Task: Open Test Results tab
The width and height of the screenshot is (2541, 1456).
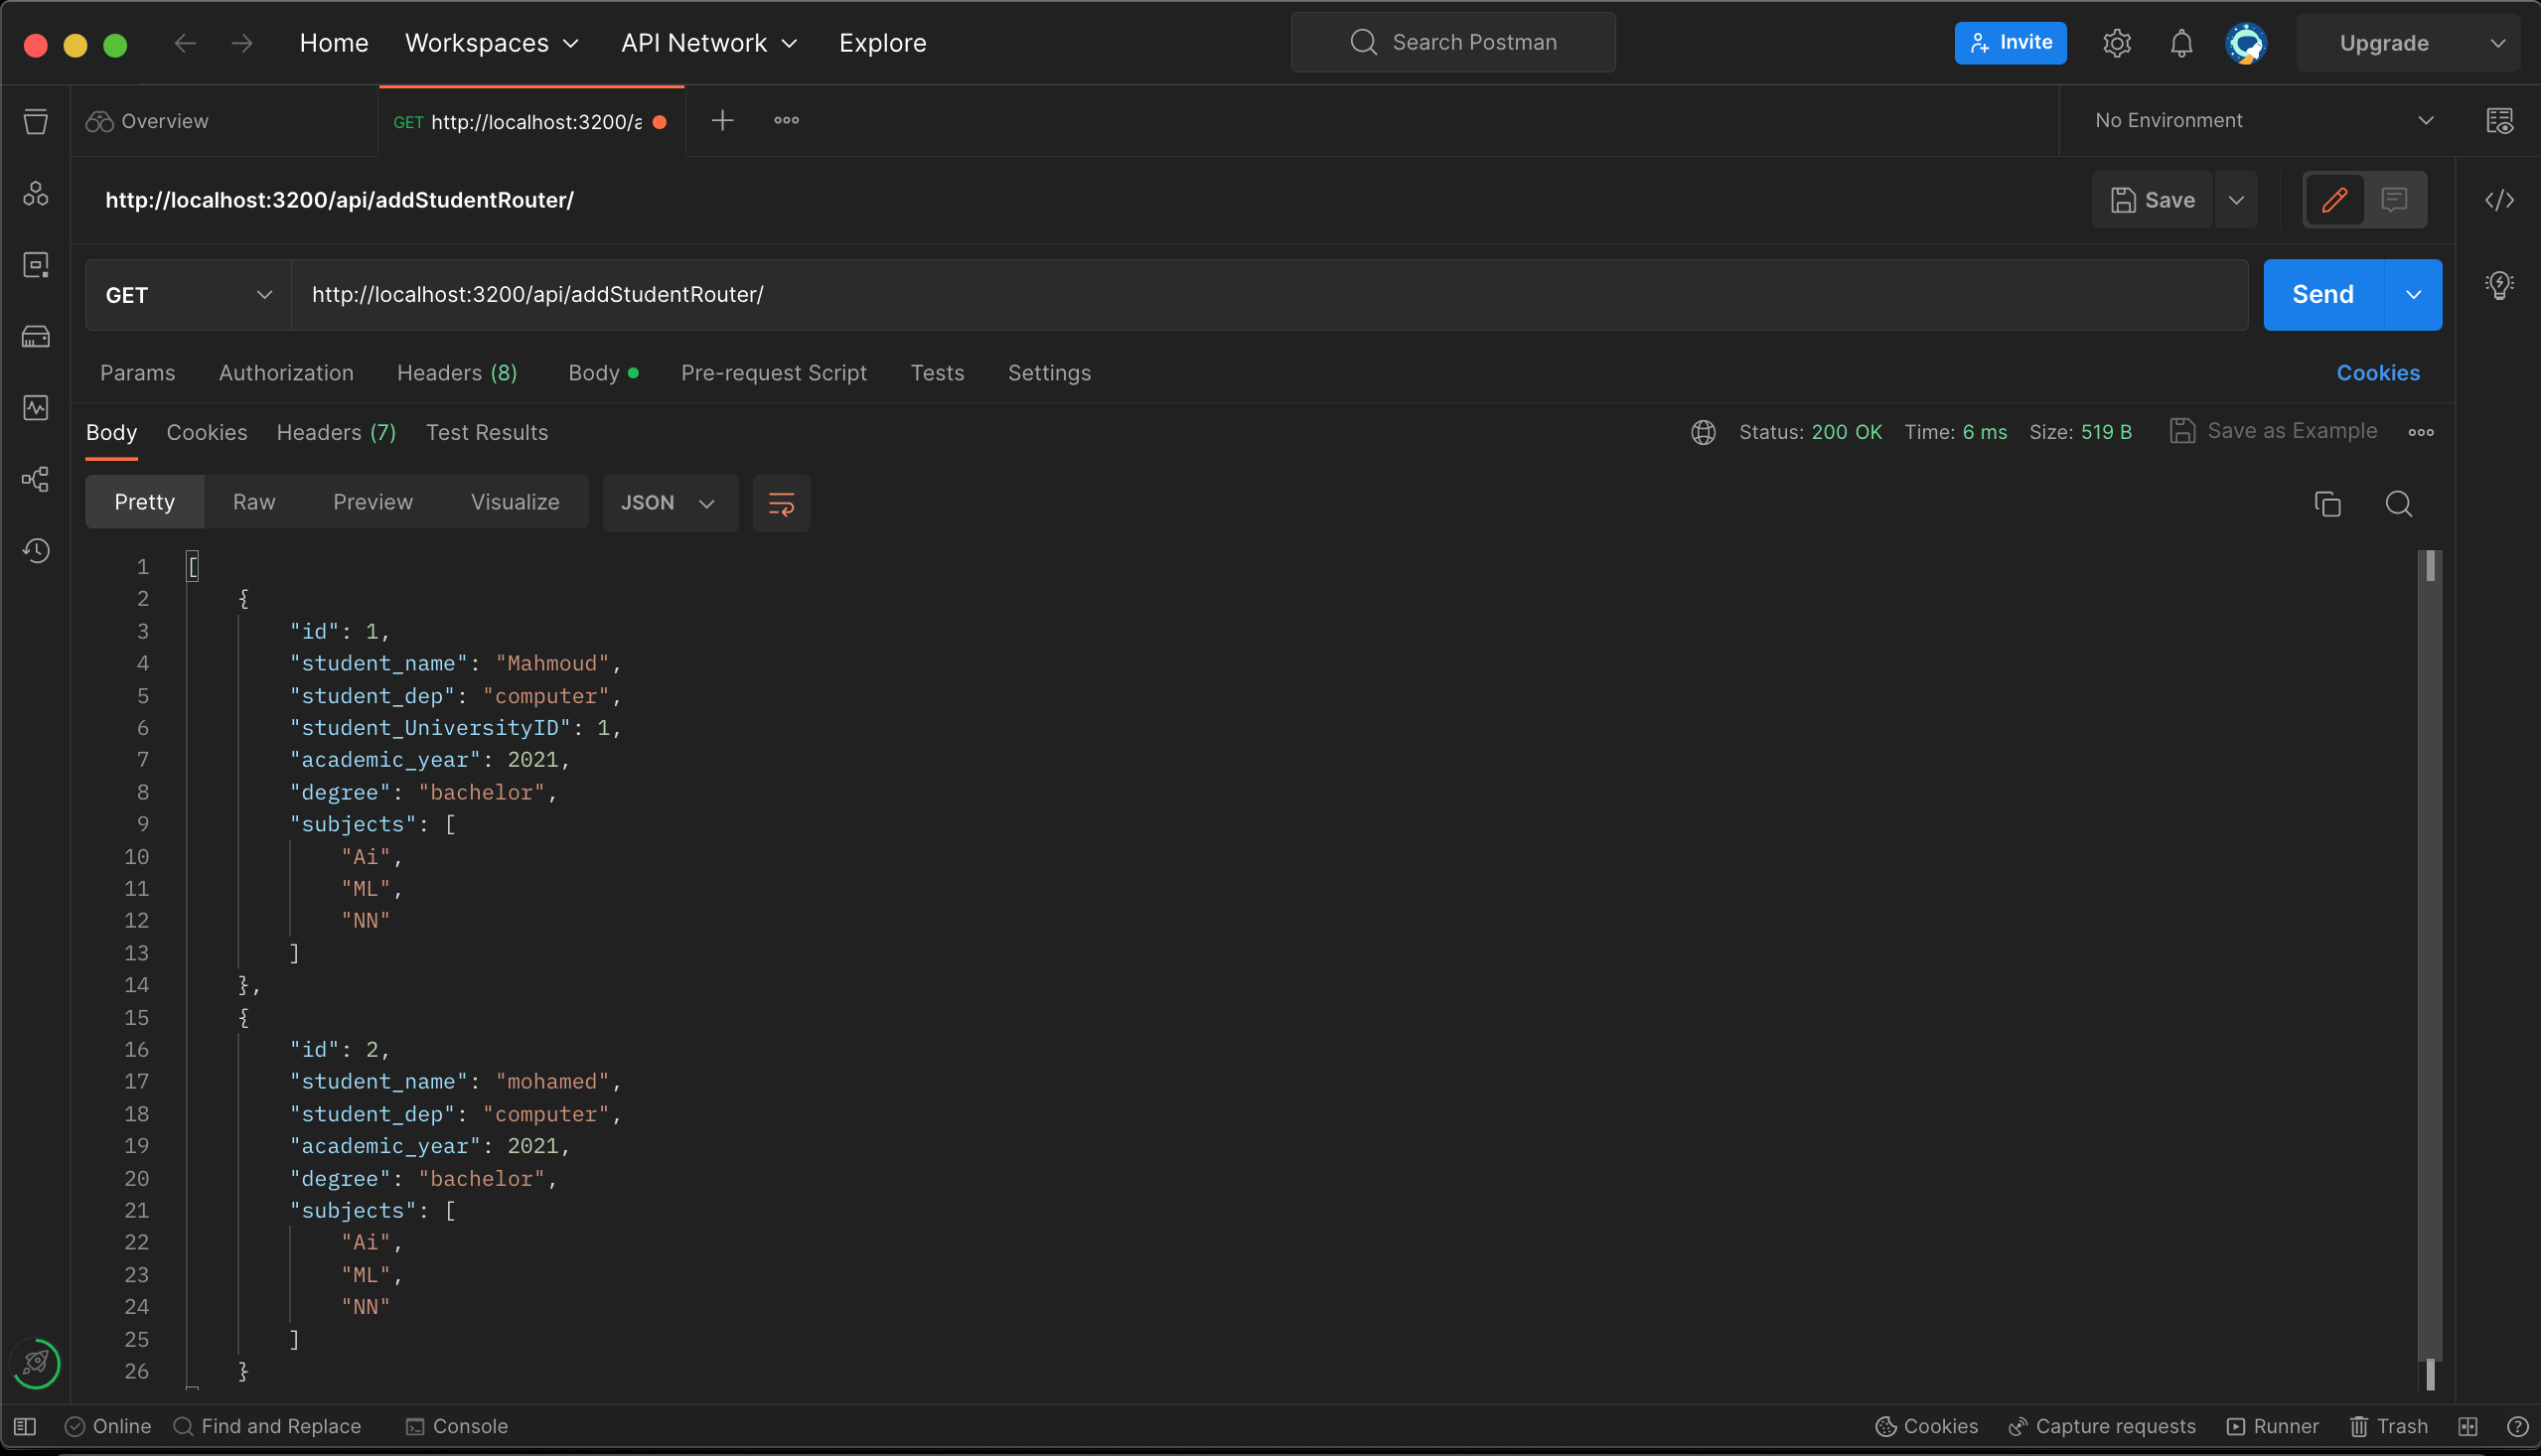Action: (487, 433)
